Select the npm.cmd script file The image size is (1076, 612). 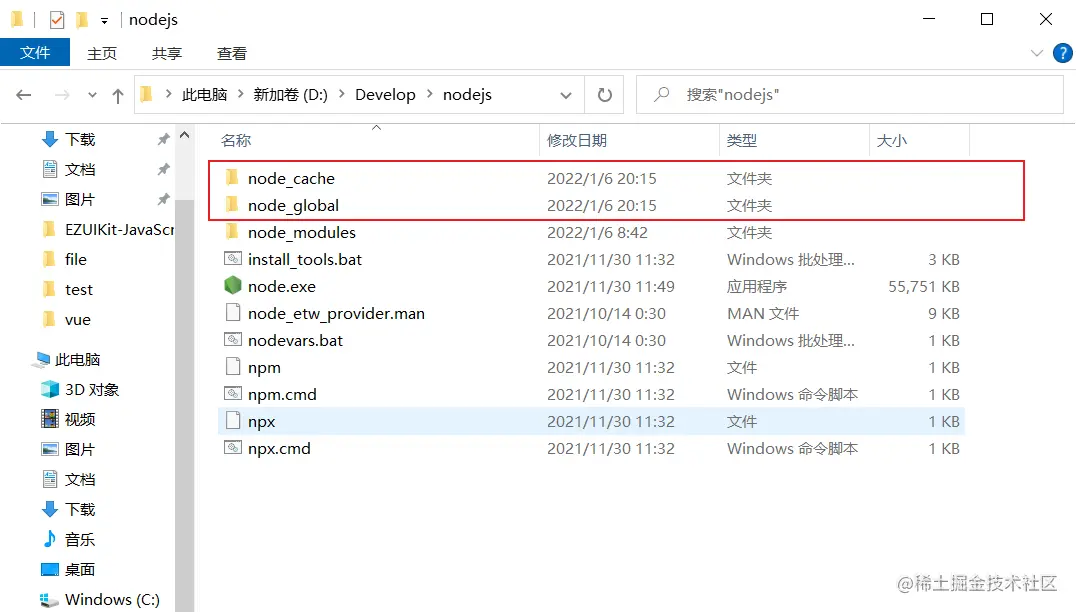(281, 394)
